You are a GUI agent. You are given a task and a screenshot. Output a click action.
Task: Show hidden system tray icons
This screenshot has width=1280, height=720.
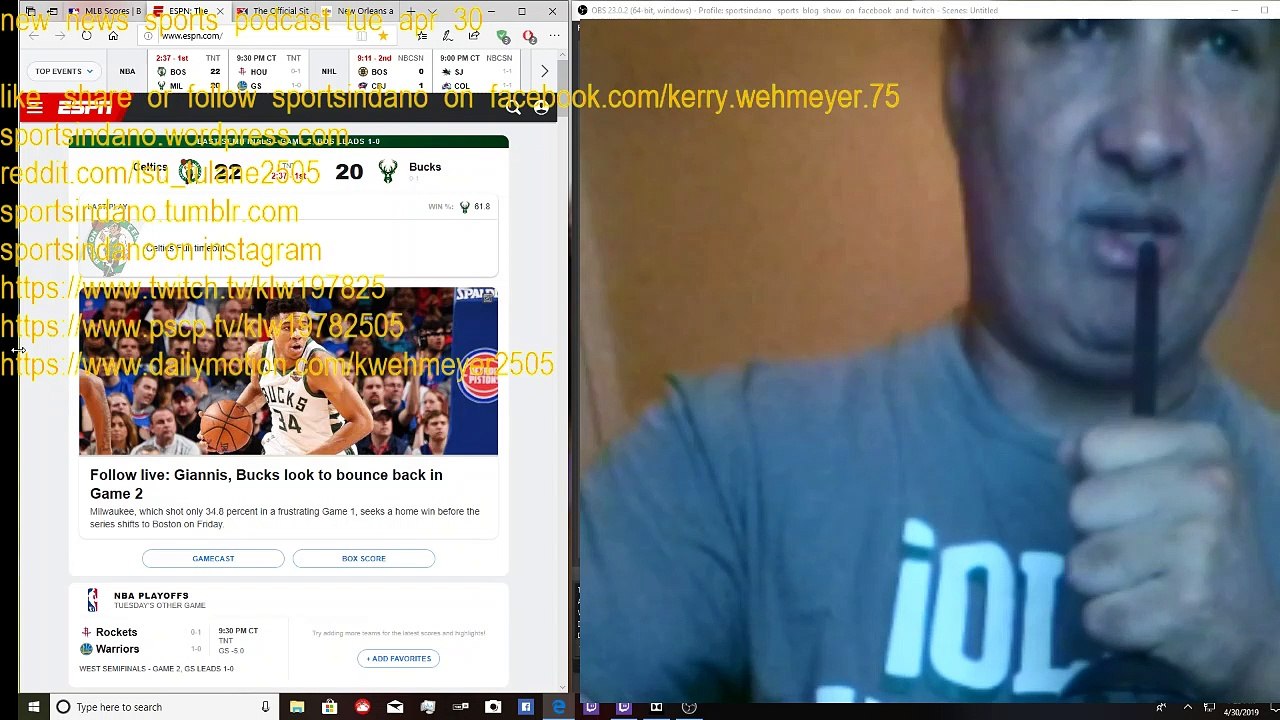1187,707
